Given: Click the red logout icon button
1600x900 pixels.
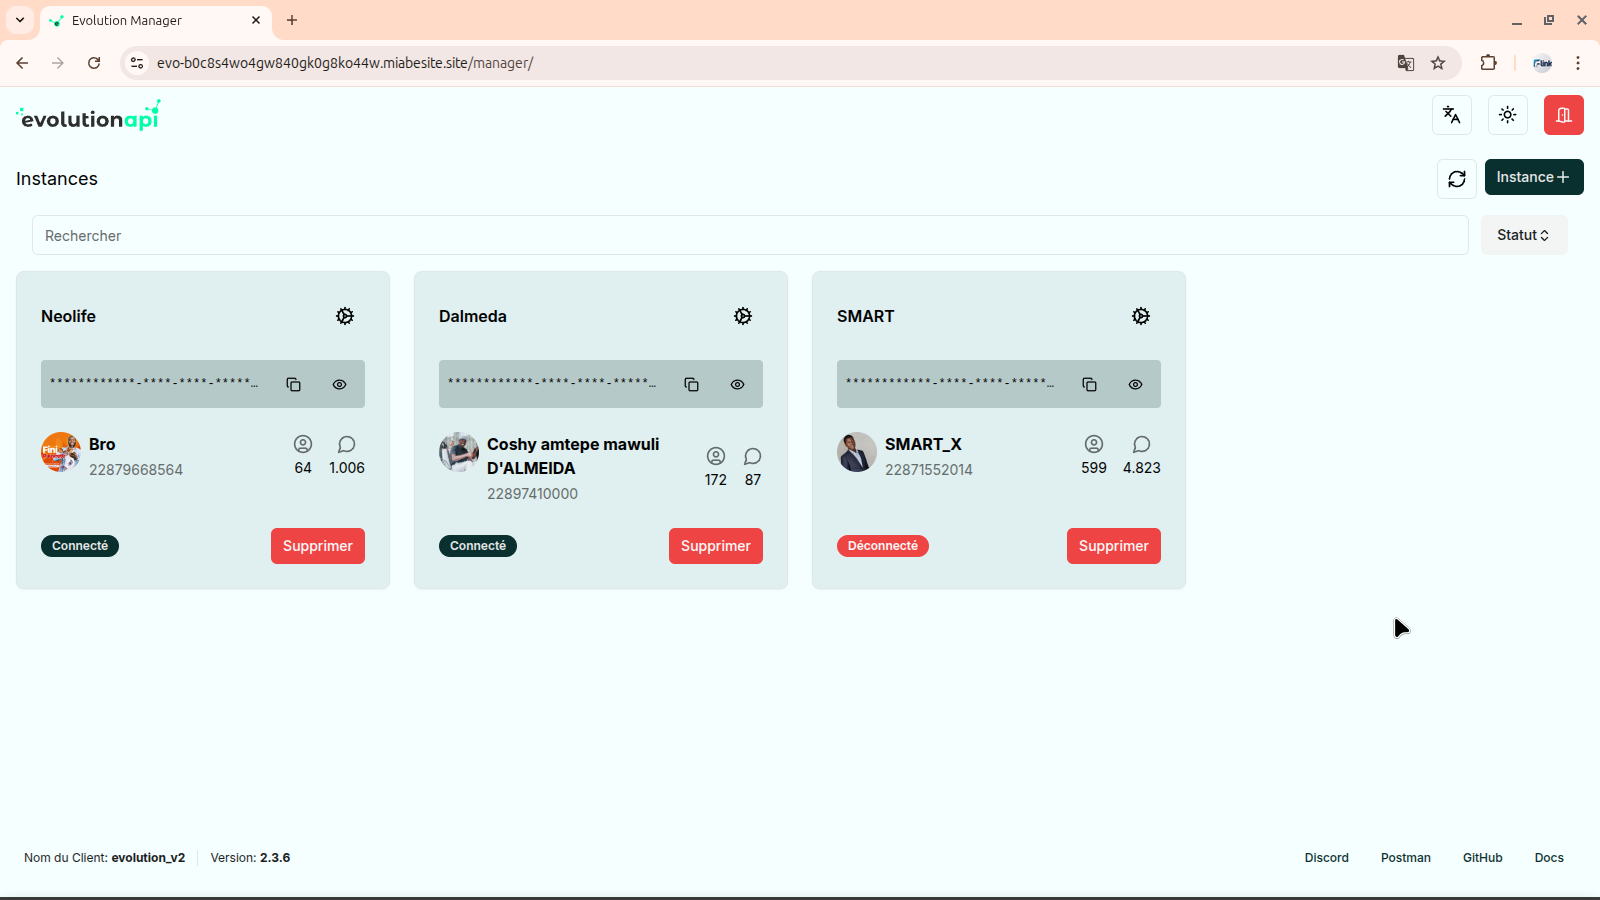Looking at the screenshot, I should click(1563, 115).
